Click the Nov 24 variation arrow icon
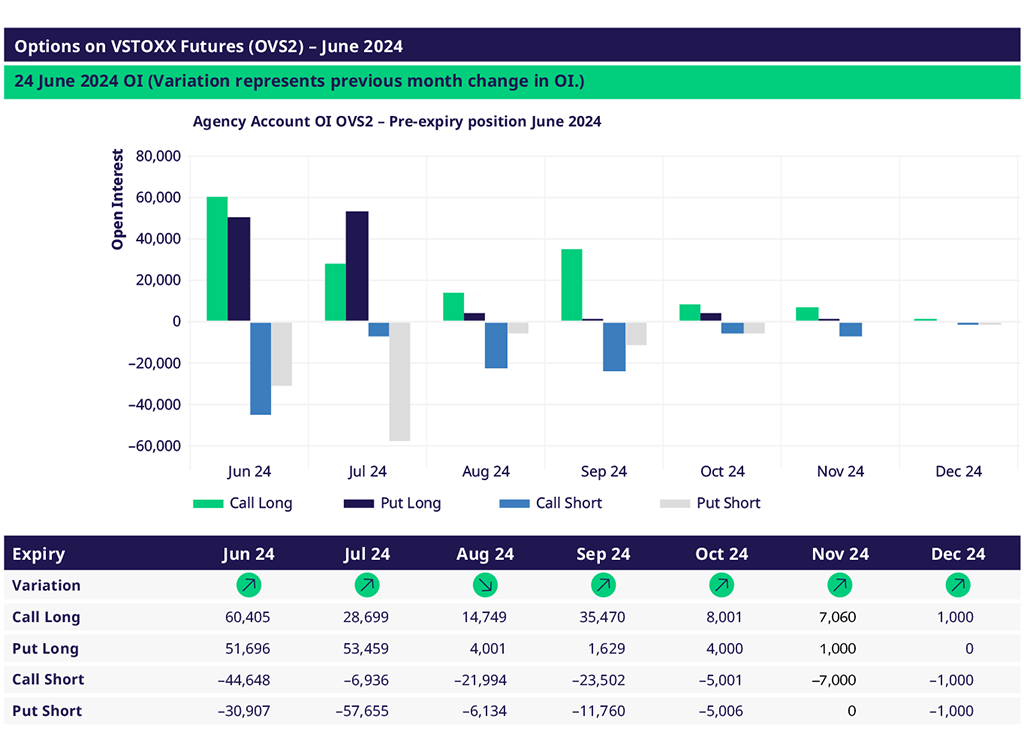This screenshot has height=749, width=1024. [840, 585]
